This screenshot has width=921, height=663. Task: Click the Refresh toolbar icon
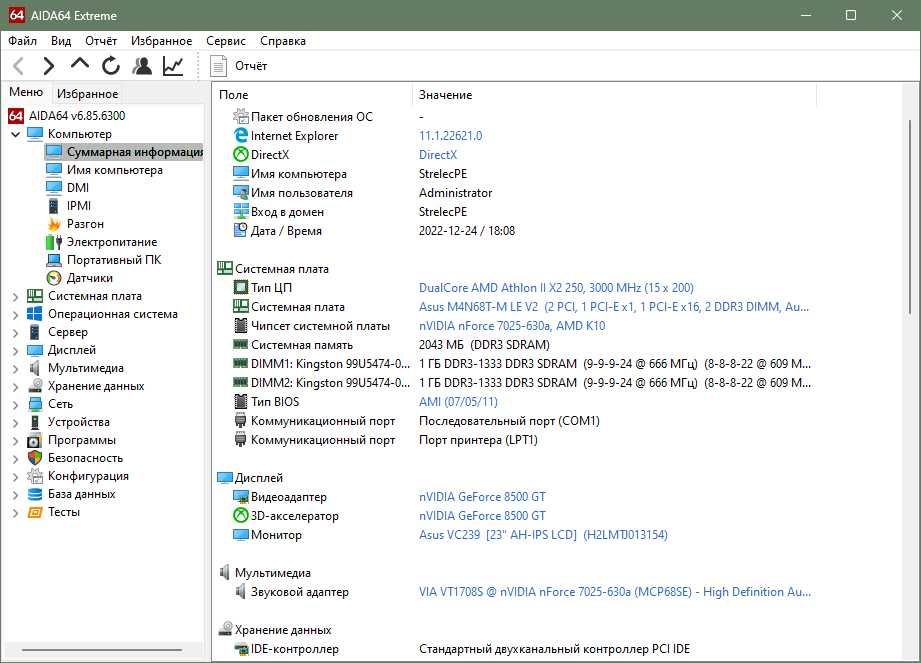[110, 66]
